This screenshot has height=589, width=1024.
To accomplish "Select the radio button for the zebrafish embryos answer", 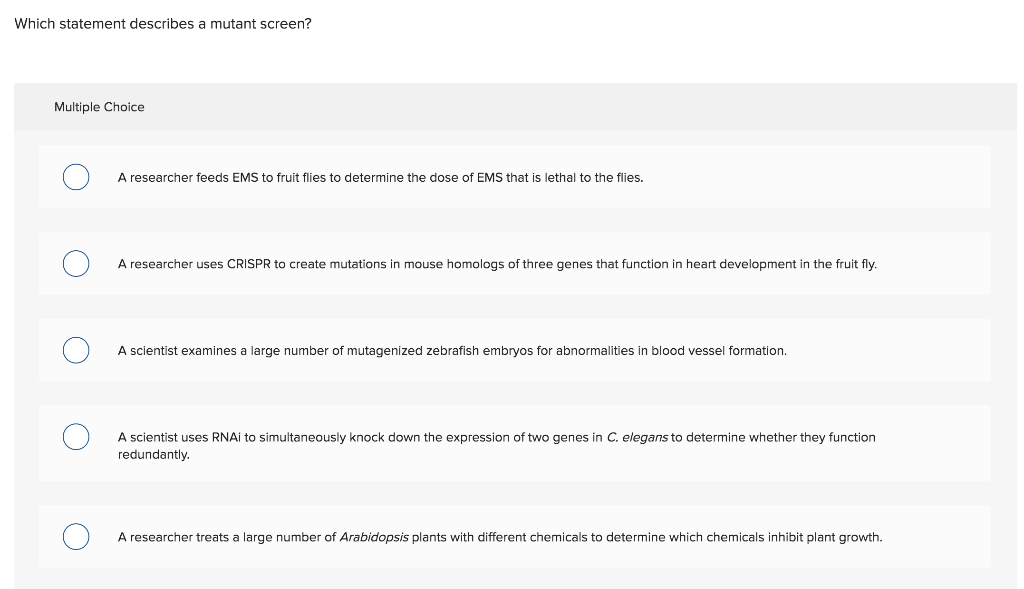I will coord(76,350).
